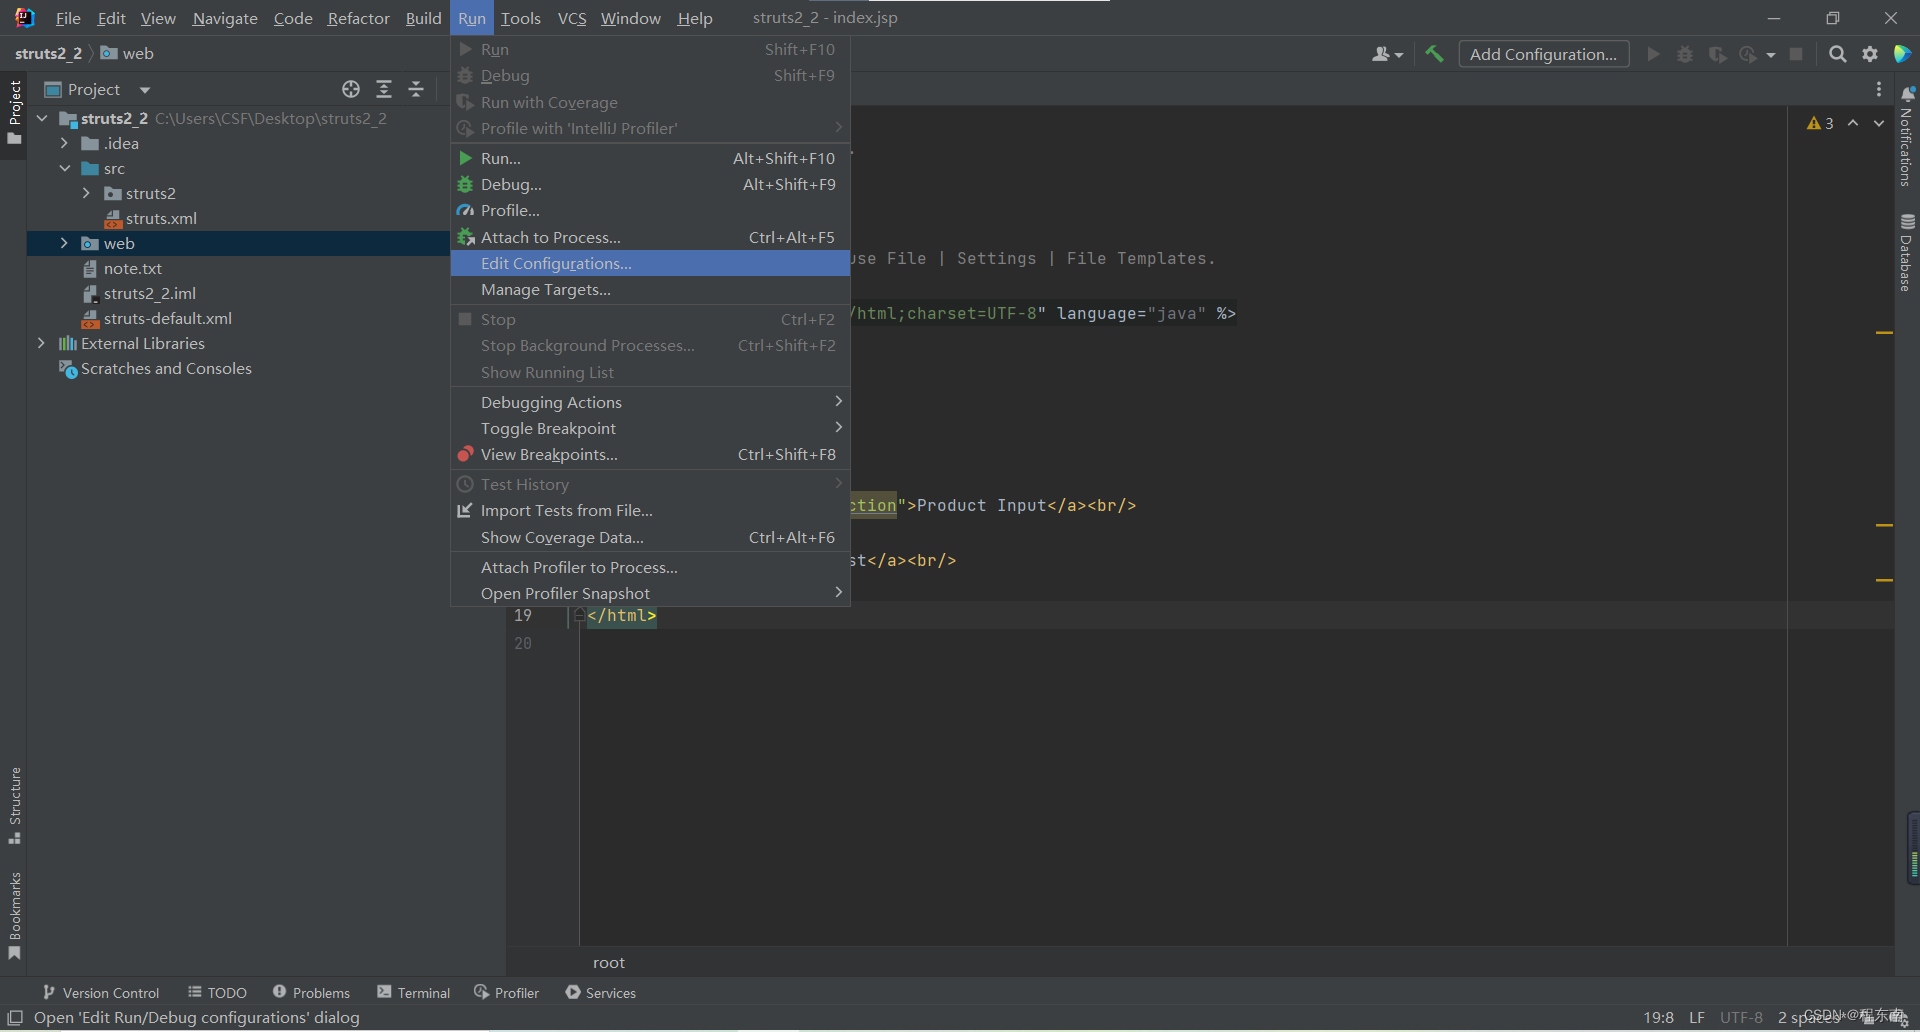Expand Toggle Breakpoint submenu
The width and height of the screenshot is (1920, 1032).
[650, 428]
